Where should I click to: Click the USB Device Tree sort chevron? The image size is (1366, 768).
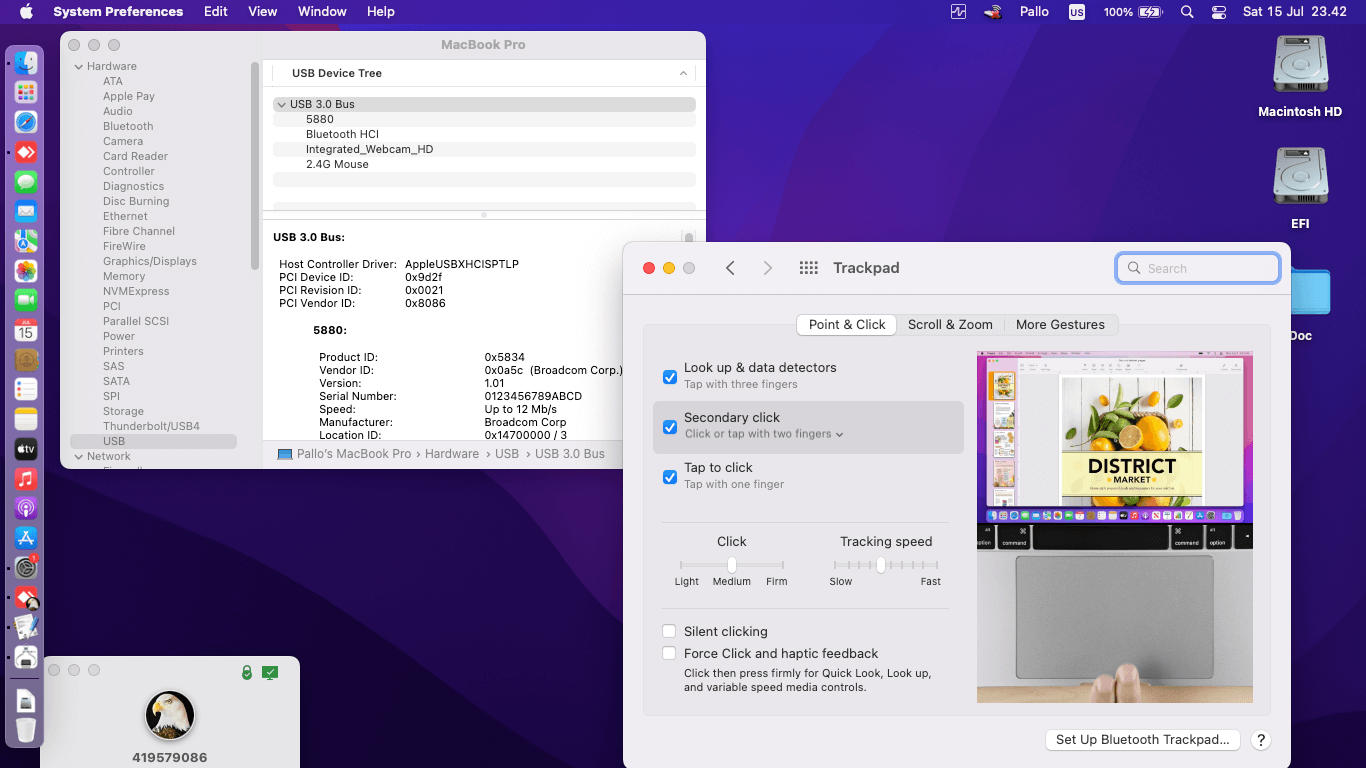[x=683, y=73]
